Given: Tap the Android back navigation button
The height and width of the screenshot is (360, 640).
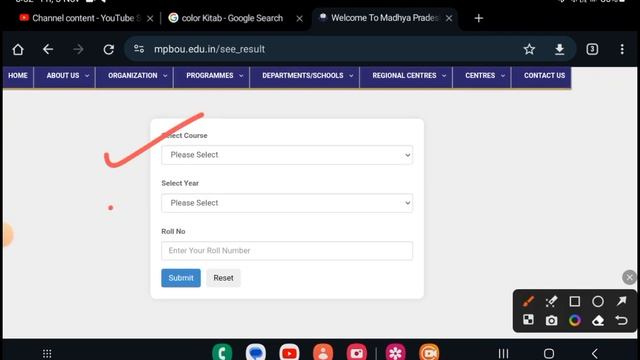Looking at the screenshot, I should [595, 353].
